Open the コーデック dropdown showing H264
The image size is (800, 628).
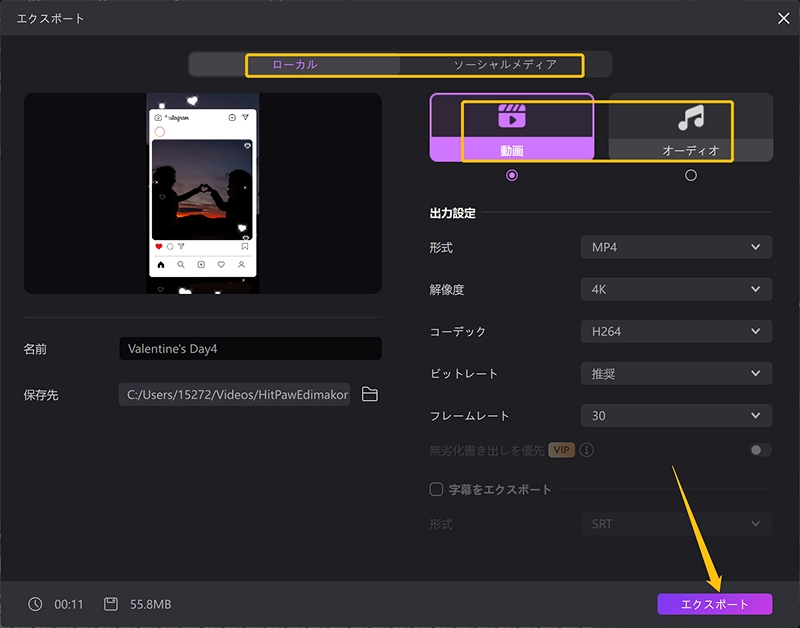point(676,331)
